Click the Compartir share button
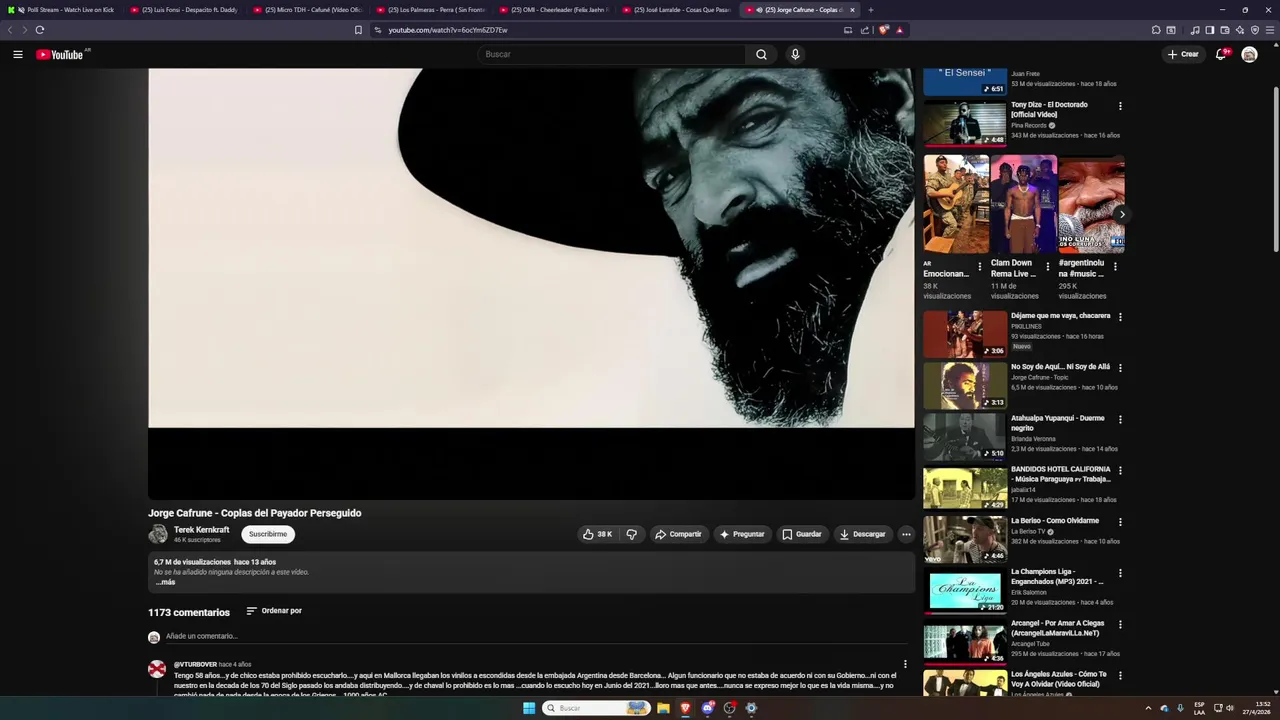This screenshot has height=720, width=1280. point(679,534)
